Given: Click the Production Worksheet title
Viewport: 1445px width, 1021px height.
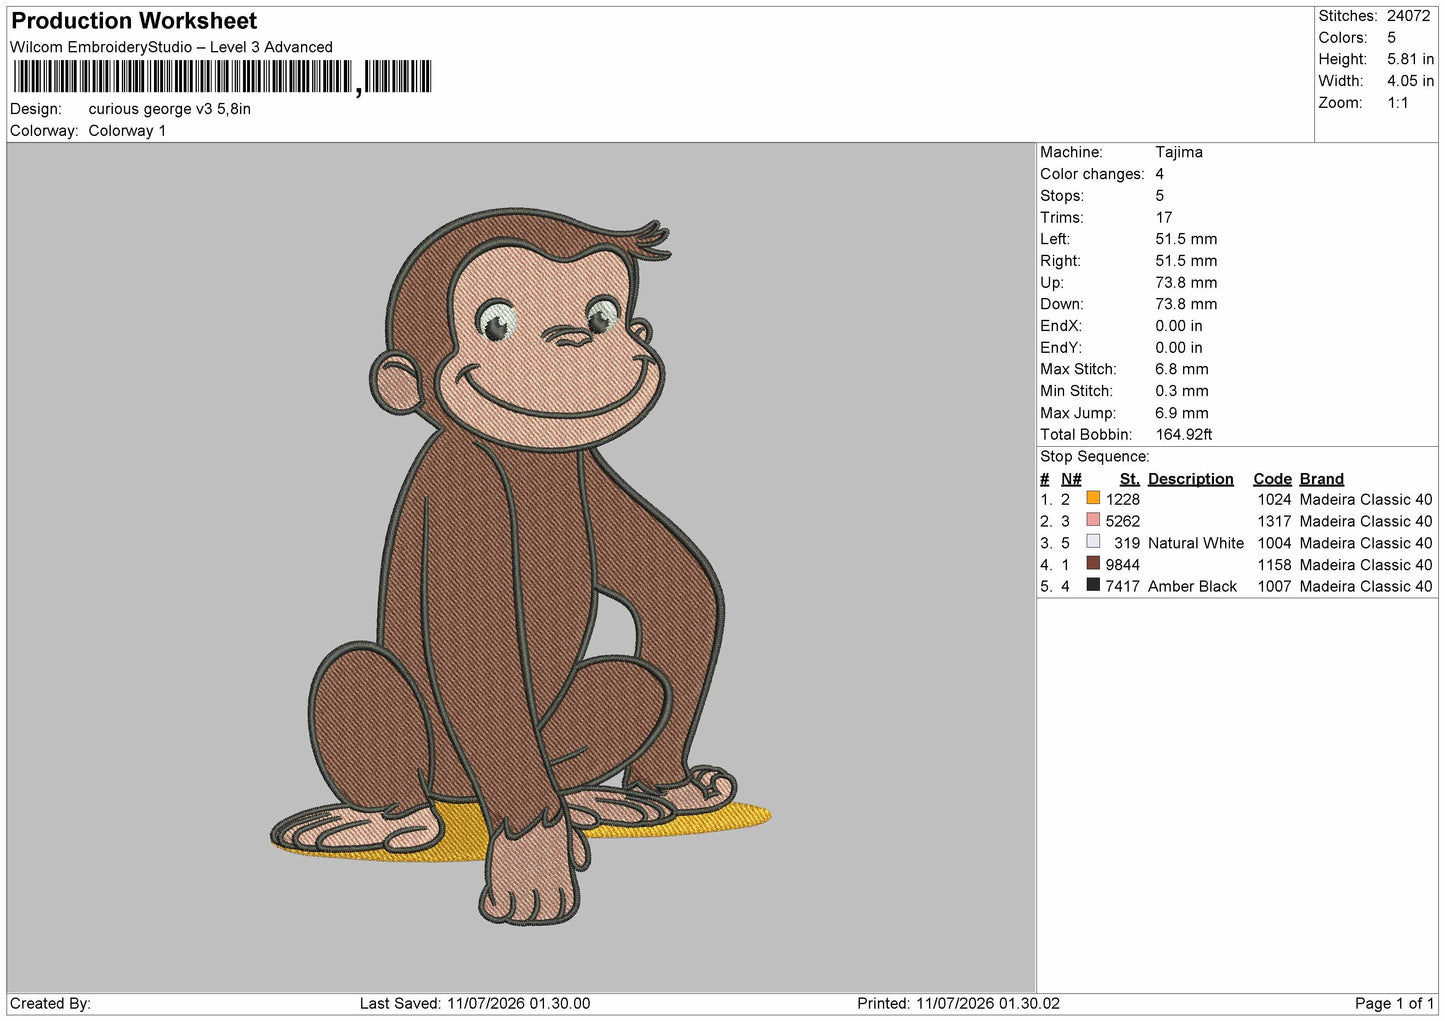Looking at the screenshot, I should pos(134,21).
